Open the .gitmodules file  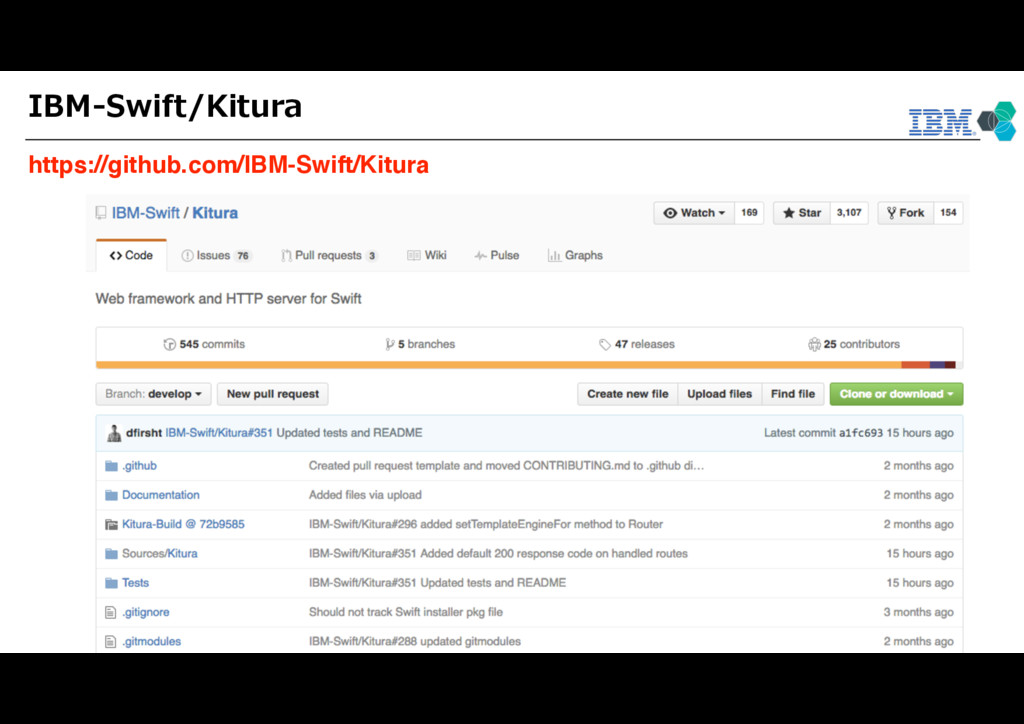tap(152, 642)
